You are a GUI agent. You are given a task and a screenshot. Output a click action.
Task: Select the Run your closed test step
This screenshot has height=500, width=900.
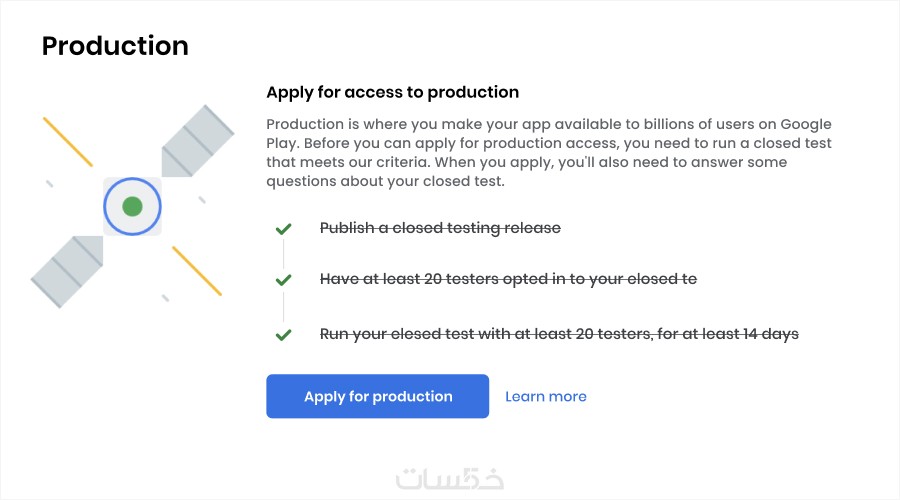[559, 334]
